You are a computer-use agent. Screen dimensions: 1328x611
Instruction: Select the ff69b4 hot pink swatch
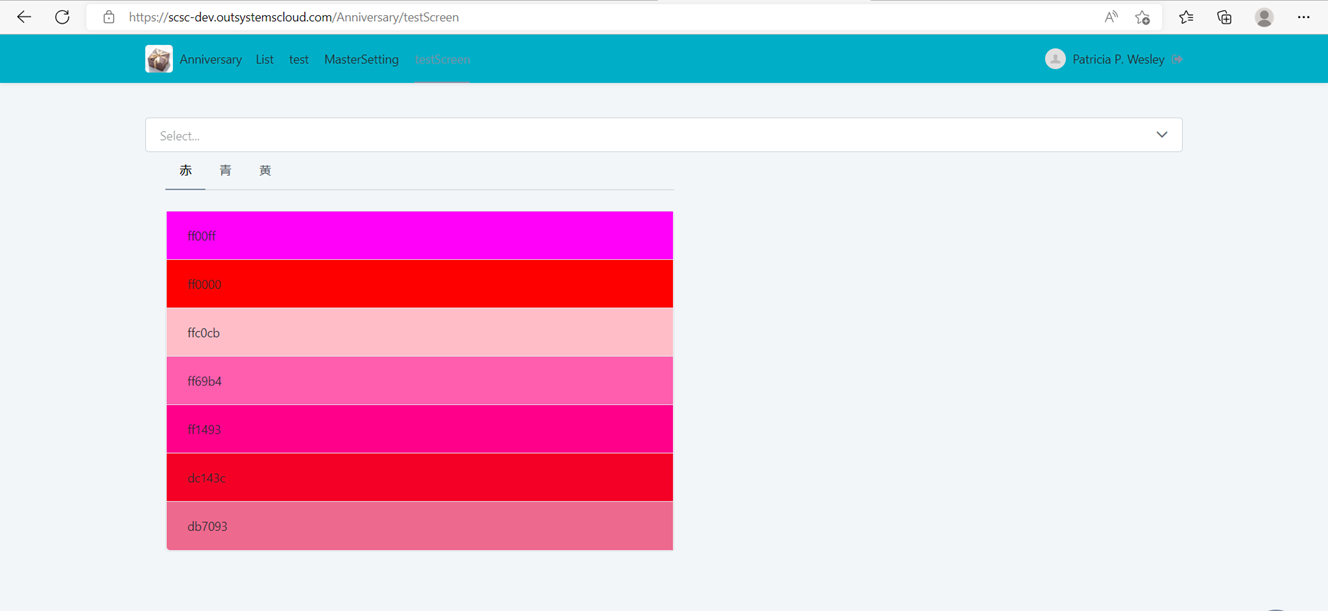(x=420, y=381)
